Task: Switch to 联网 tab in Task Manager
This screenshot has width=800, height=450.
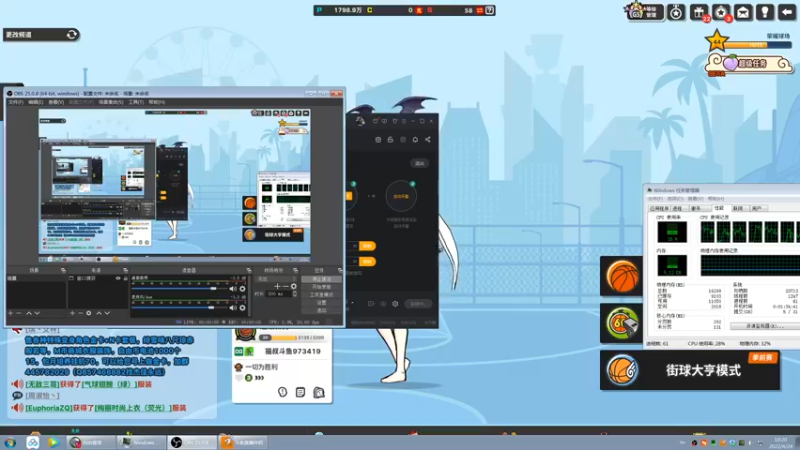Action: pos(738,208)
